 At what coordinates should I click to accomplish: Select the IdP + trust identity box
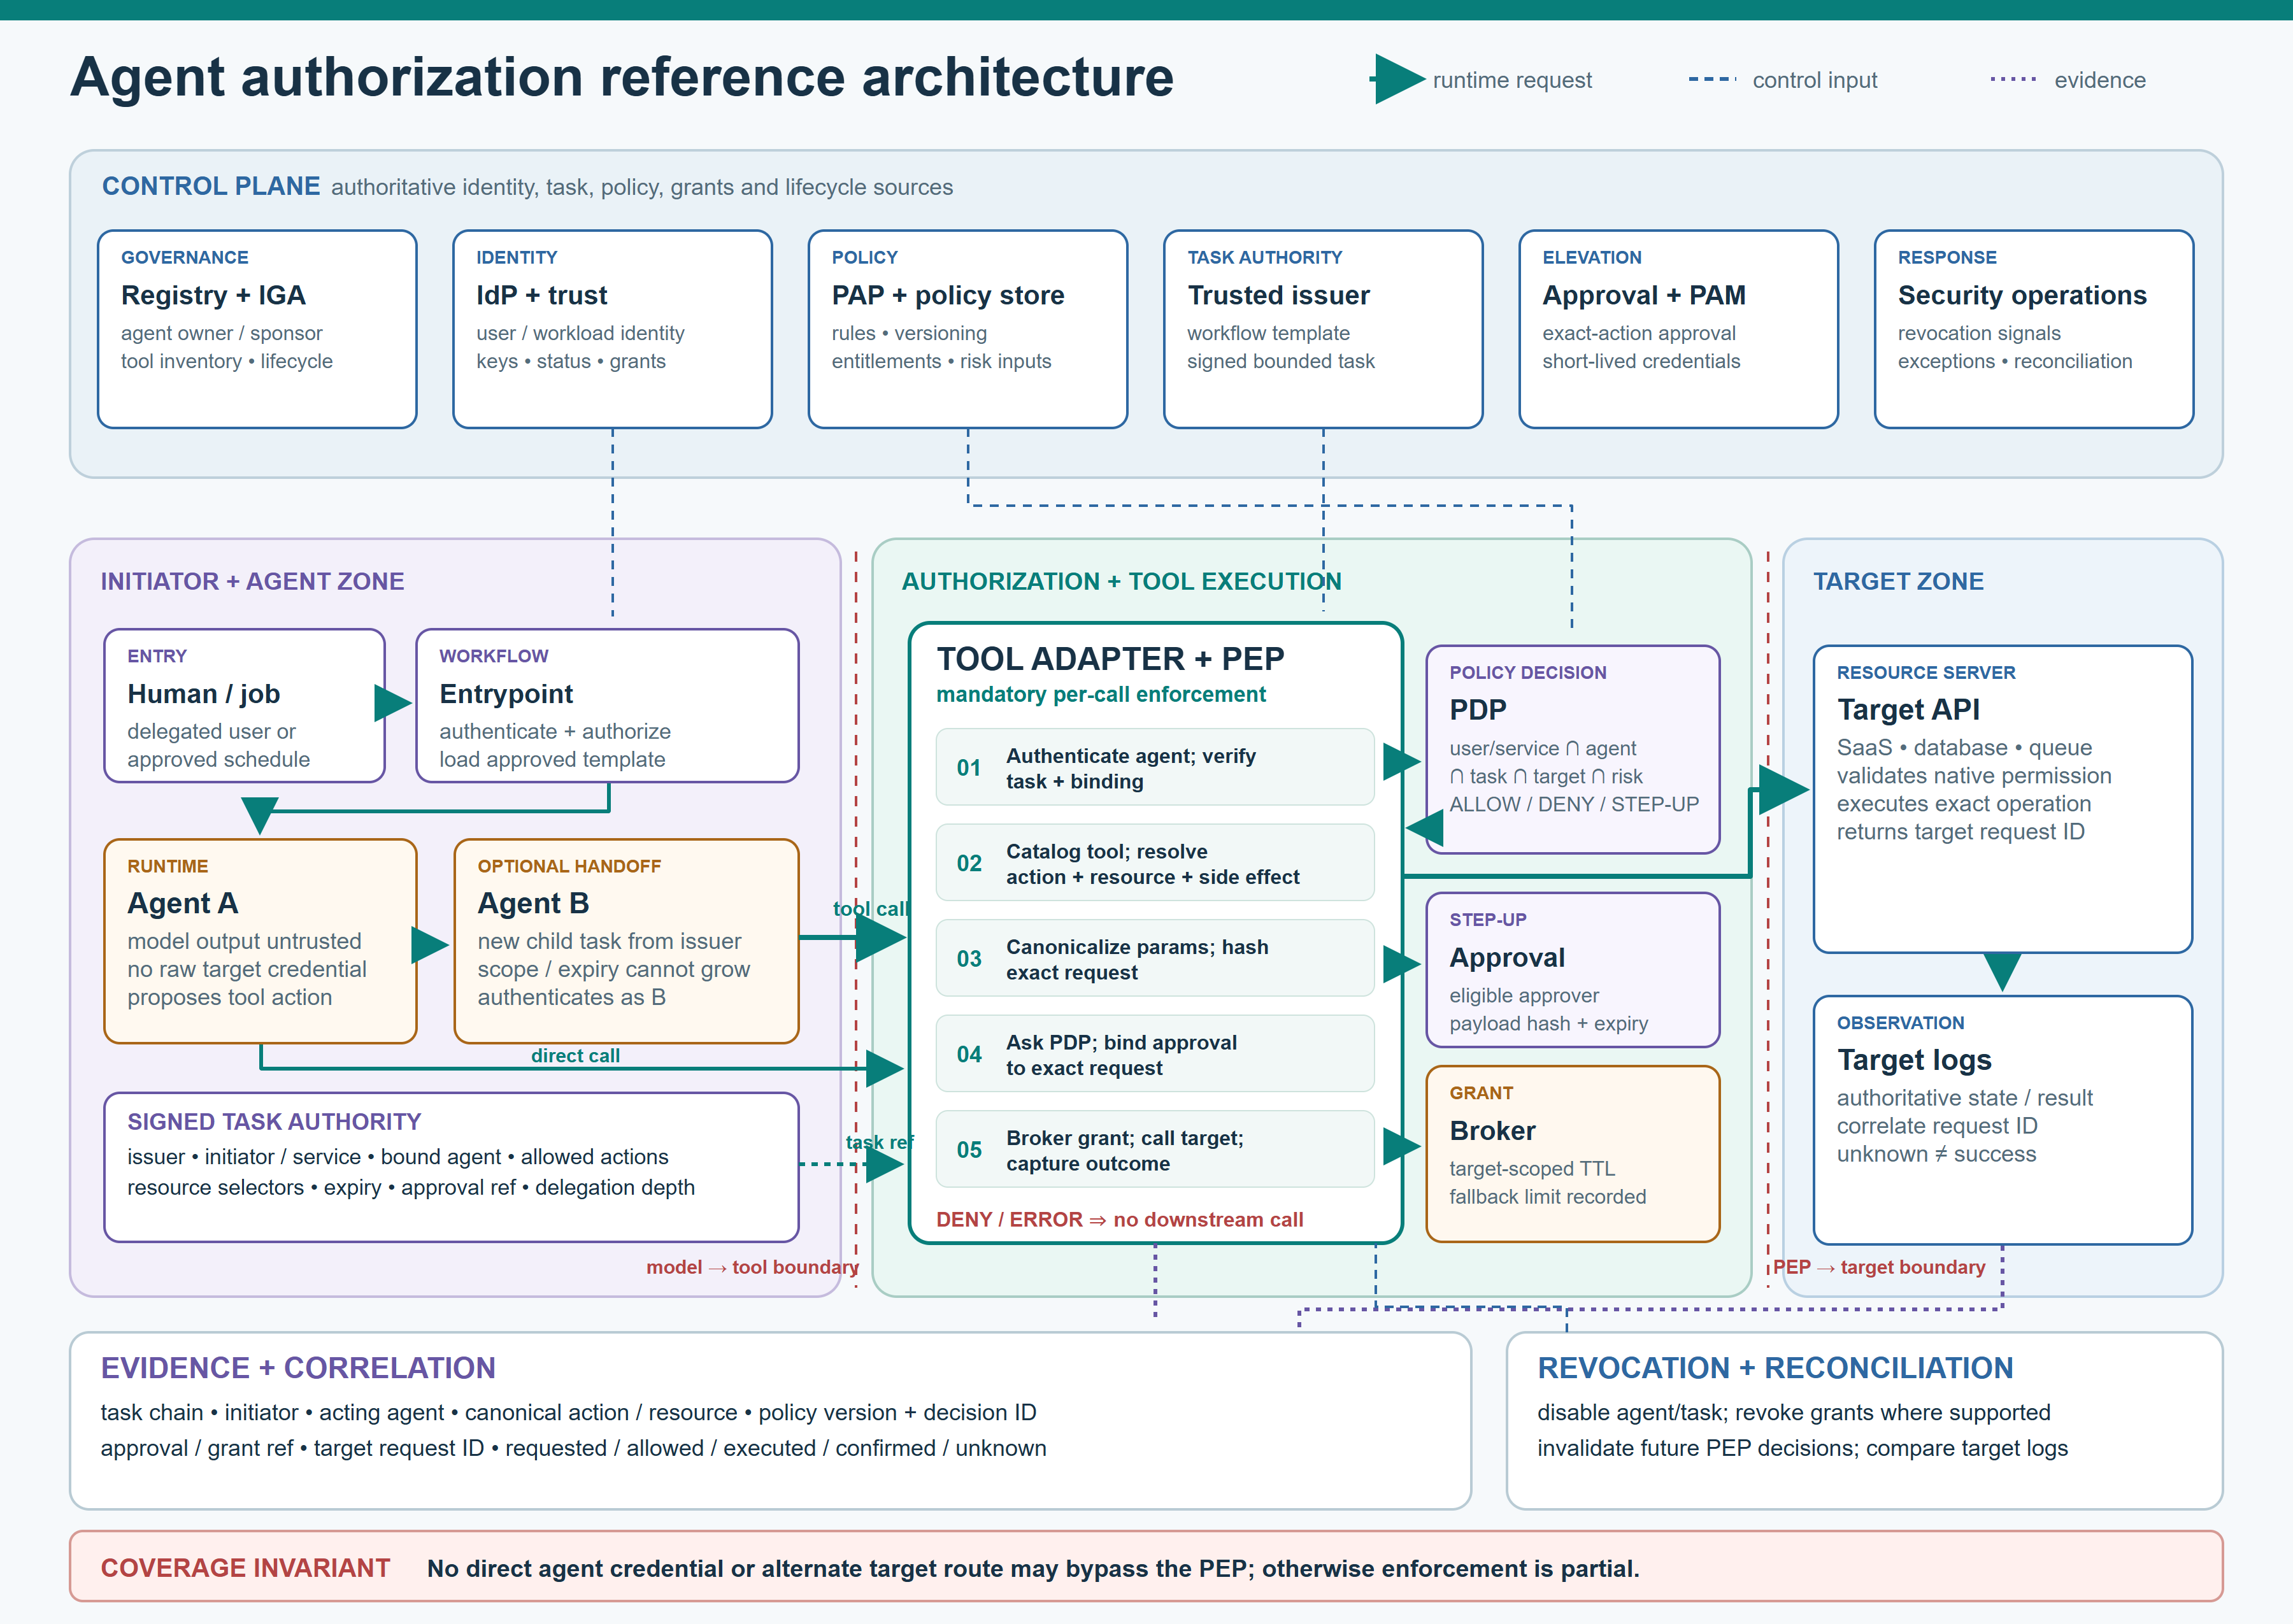tap(612, 329)
